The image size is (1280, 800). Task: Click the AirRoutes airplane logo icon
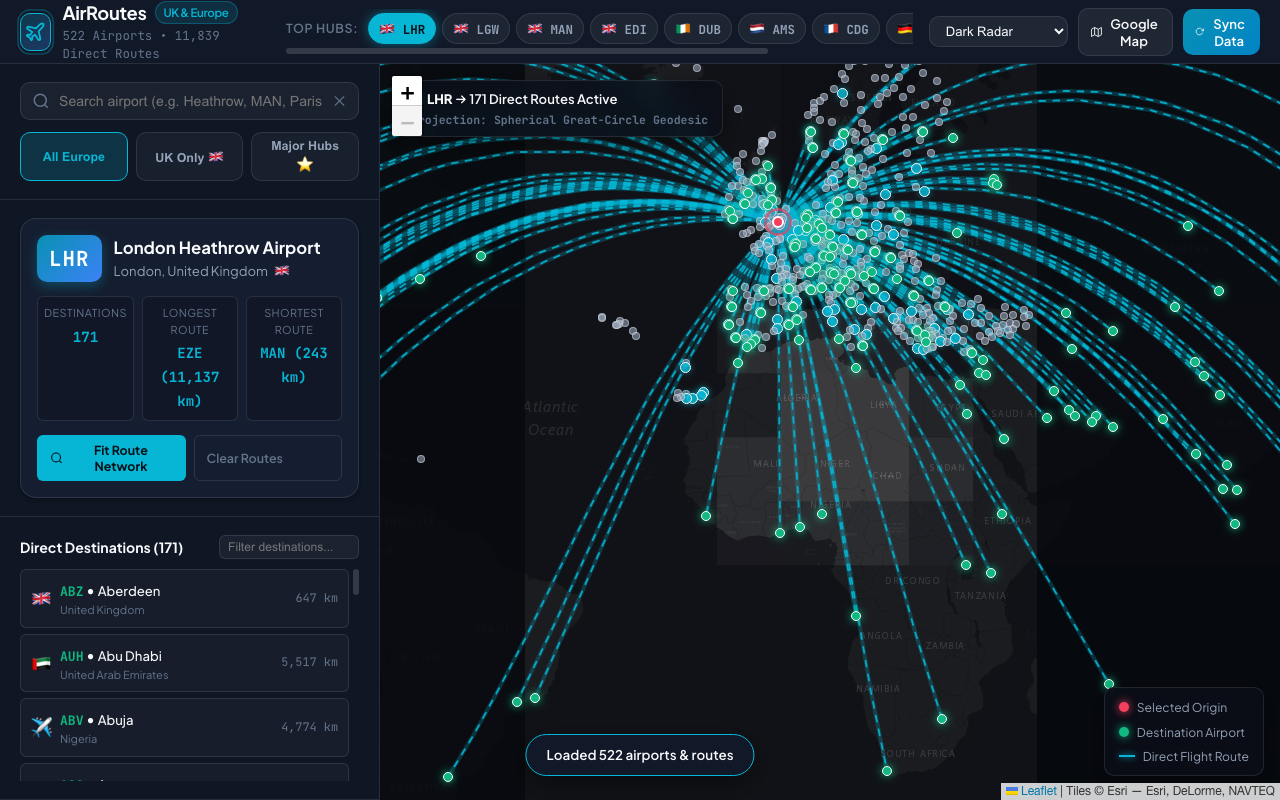click(x=36, y=32)
